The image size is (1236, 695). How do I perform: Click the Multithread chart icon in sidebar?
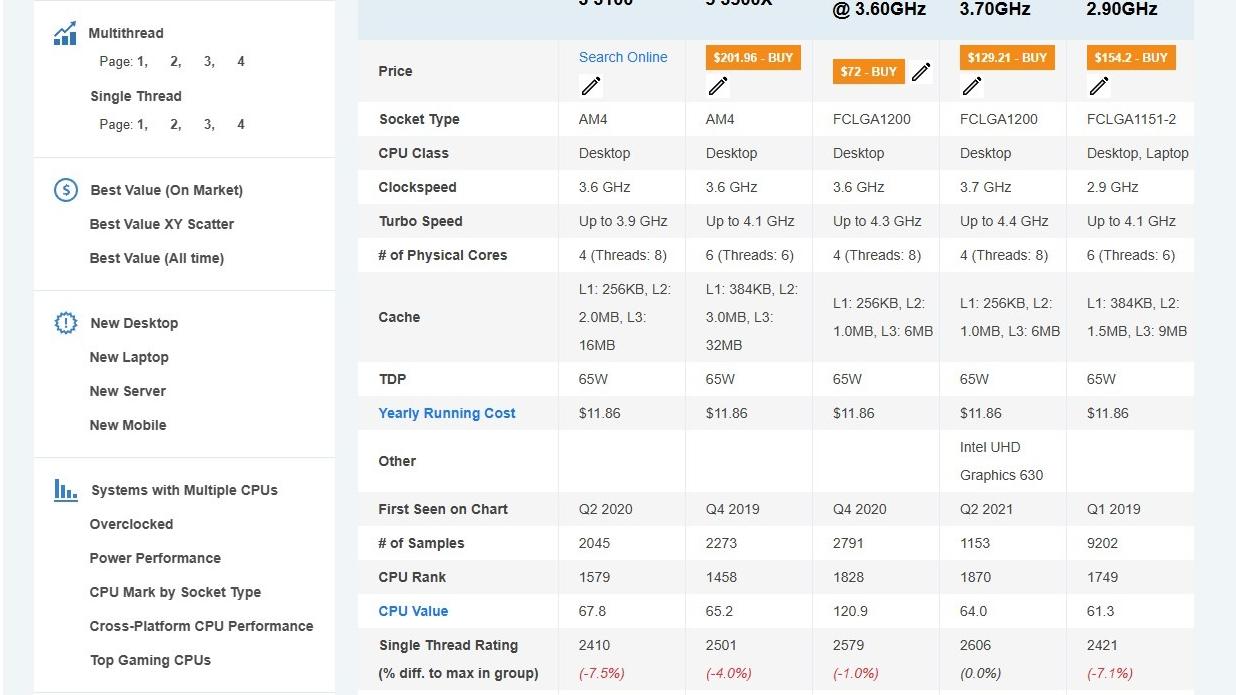pyautogui.click(x=65, y=34)
